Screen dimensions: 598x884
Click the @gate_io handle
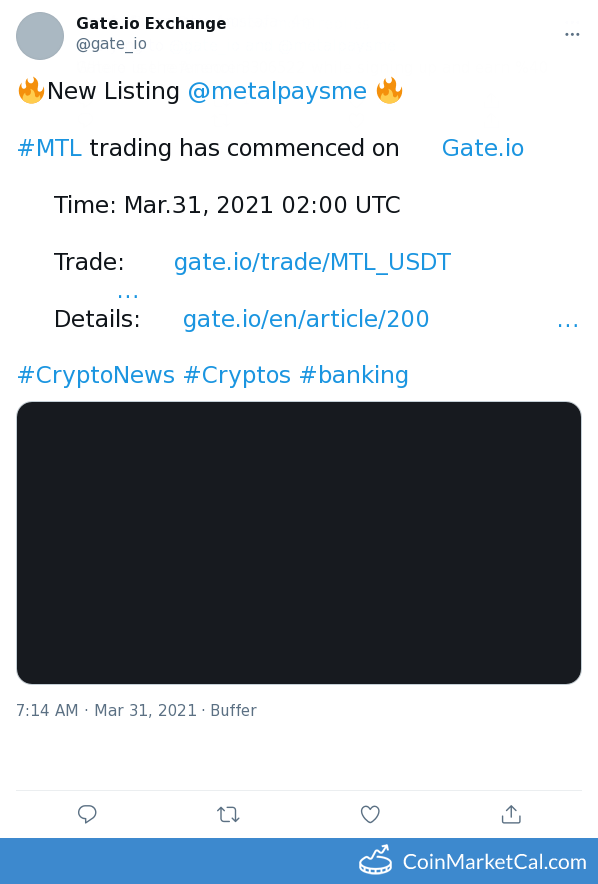[x=111, y=44]
